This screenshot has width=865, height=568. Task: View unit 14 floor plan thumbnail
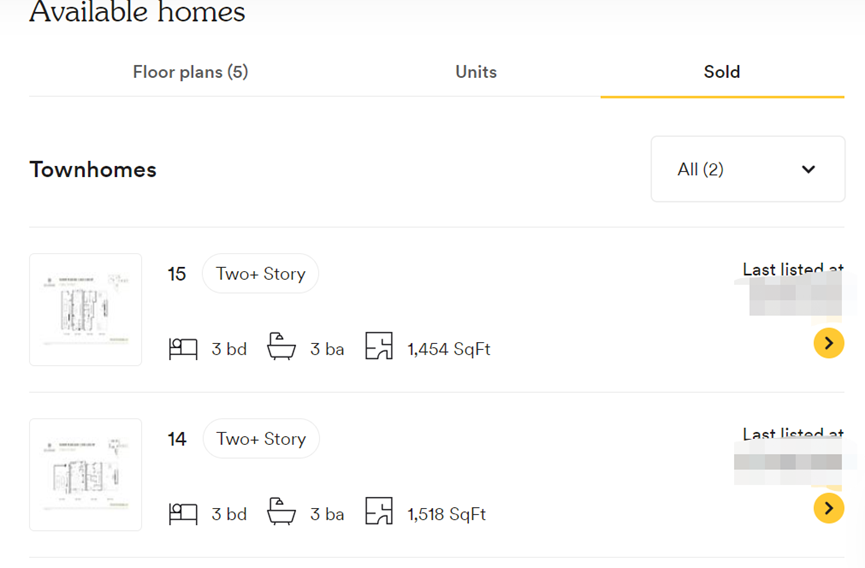coord(86,474)
